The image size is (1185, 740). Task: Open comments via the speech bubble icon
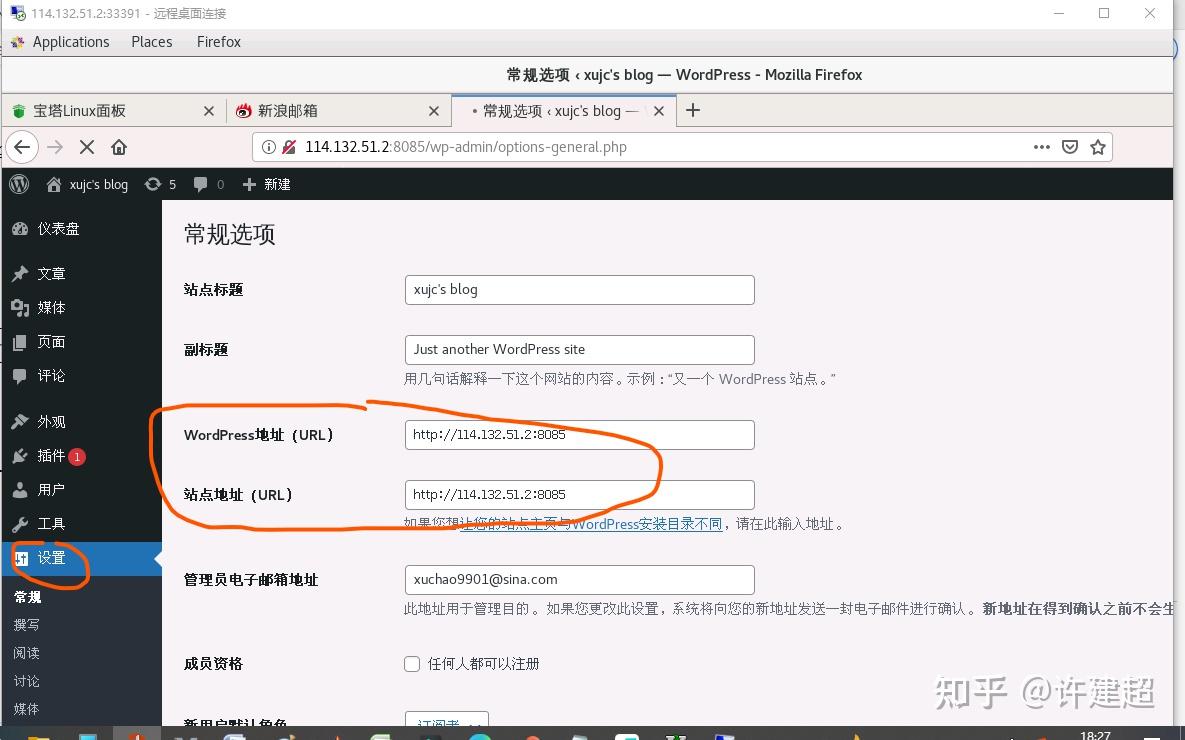click(x=201, y=184)
